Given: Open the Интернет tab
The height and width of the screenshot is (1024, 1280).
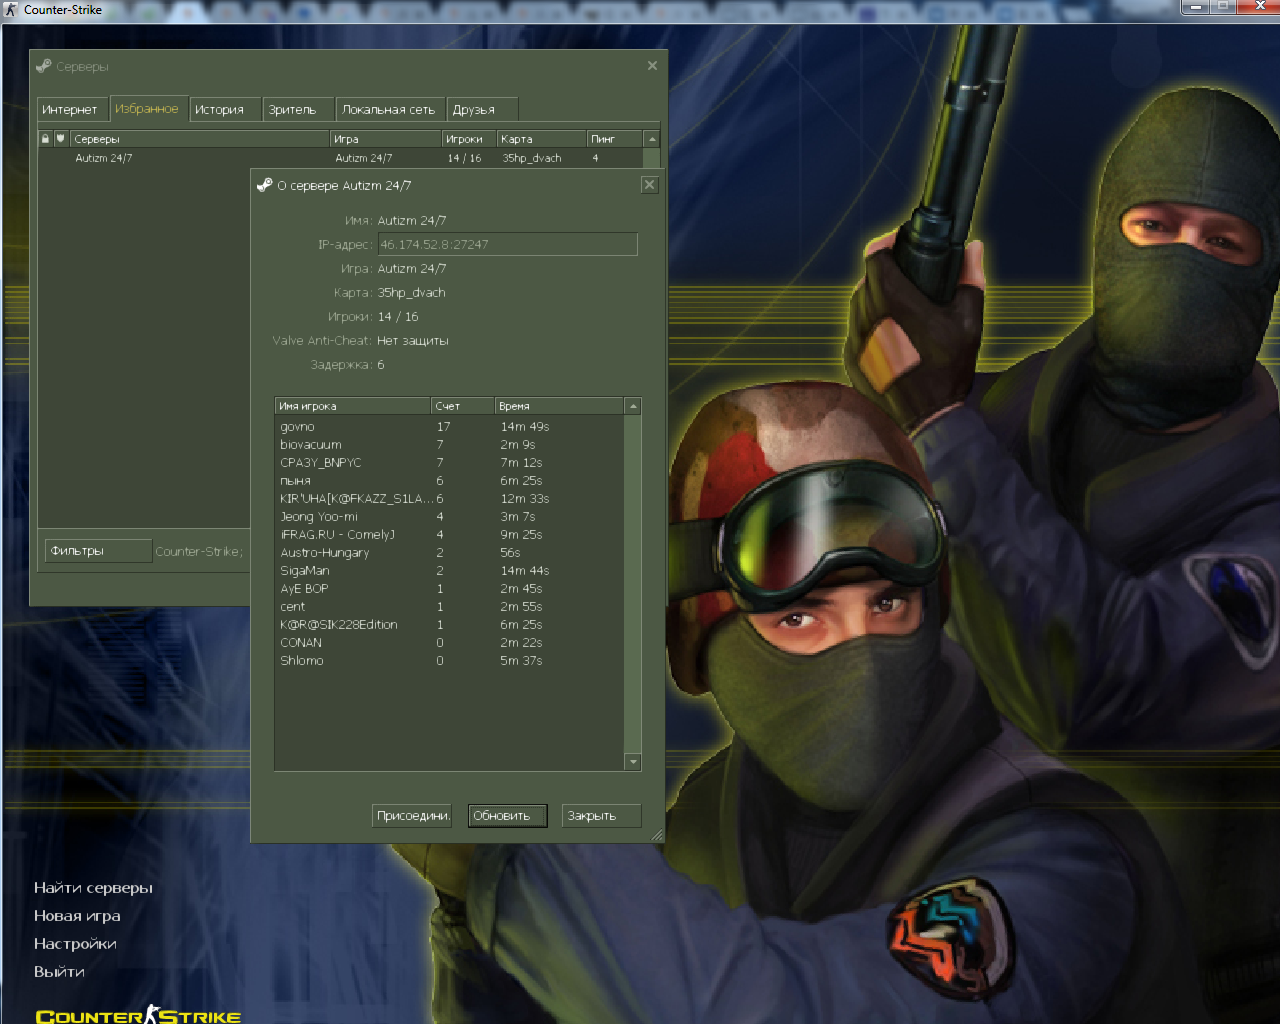Looking at the screenshot, I should tap(71, 109).
